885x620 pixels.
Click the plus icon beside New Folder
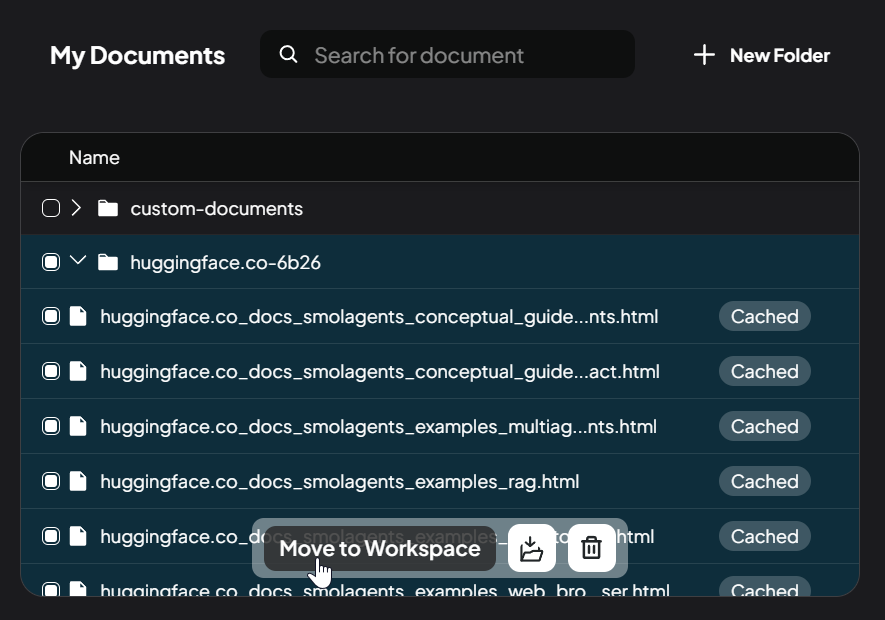coord(704,55)
